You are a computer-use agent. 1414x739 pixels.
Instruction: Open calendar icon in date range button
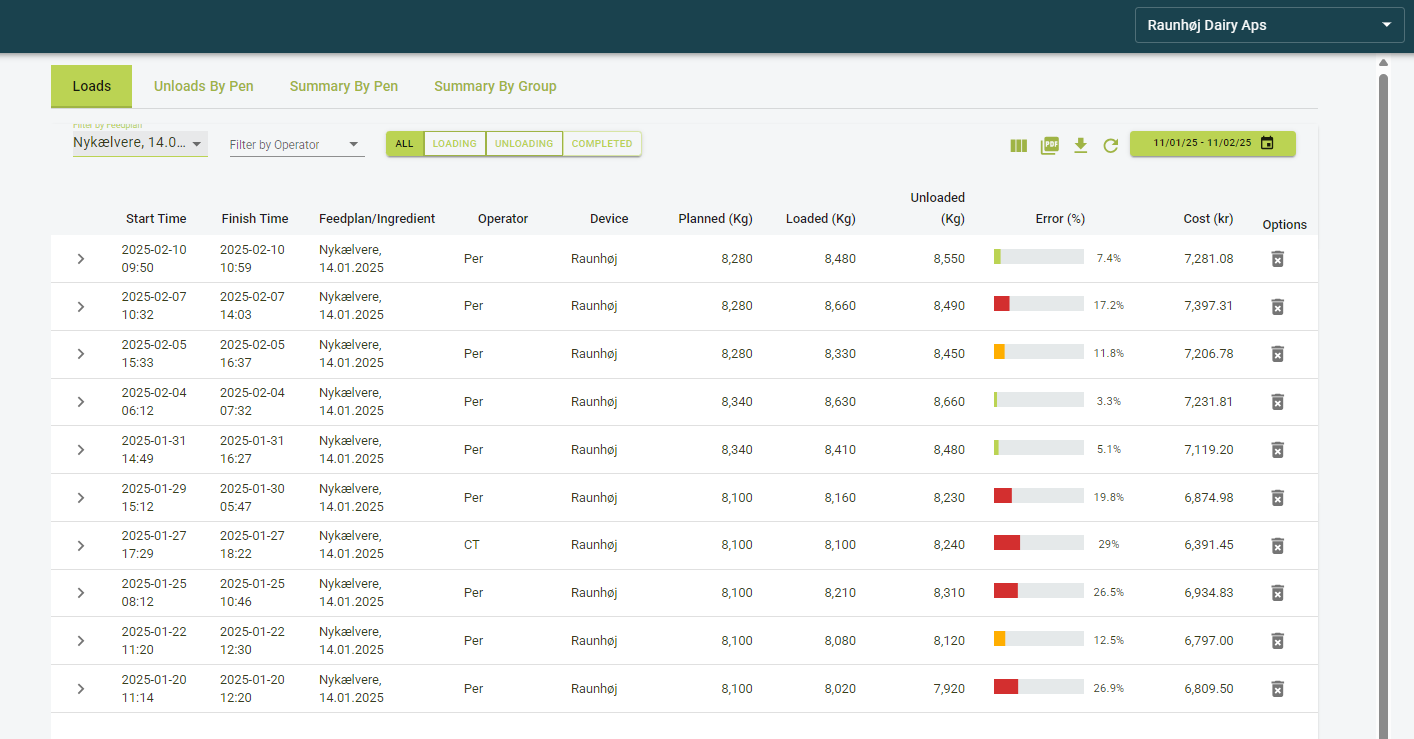[x=1267, y=143]
